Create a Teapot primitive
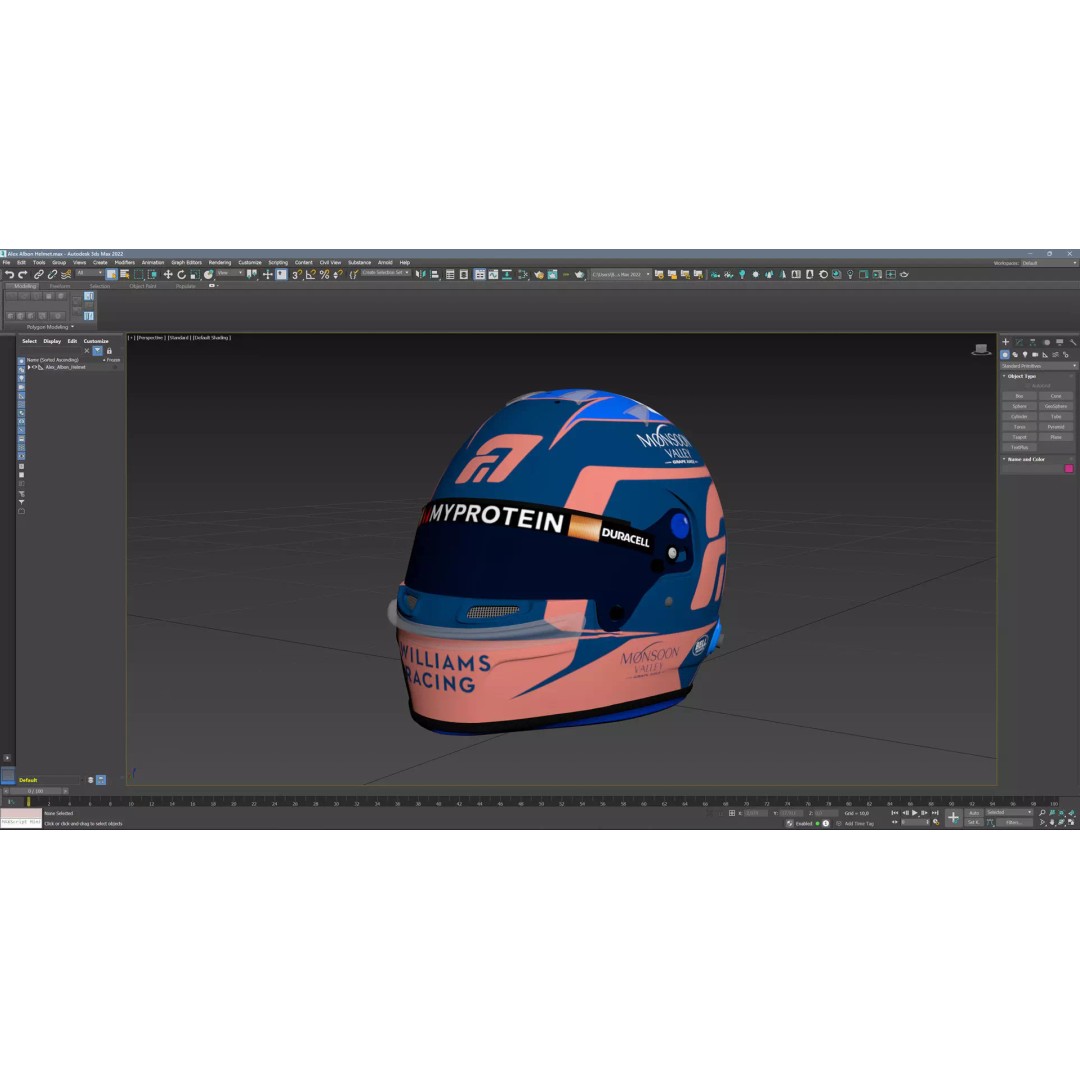 click(x=1019, y=437)
